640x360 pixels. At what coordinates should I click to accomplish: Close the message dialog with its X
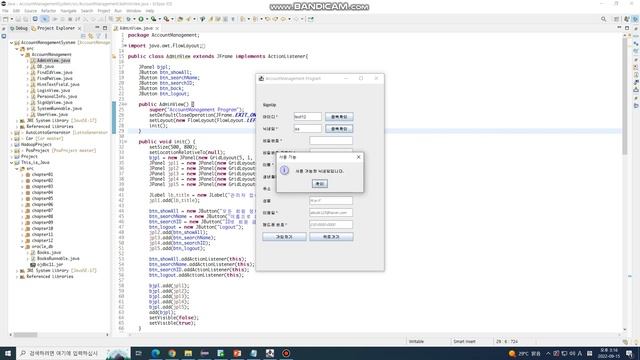[358, 157]
